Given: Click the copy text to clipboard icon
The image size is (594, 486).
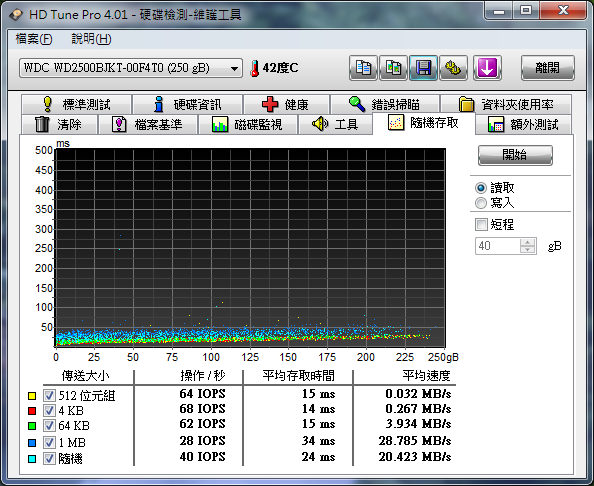Looking at the screenshot, I should pos(363,68).
